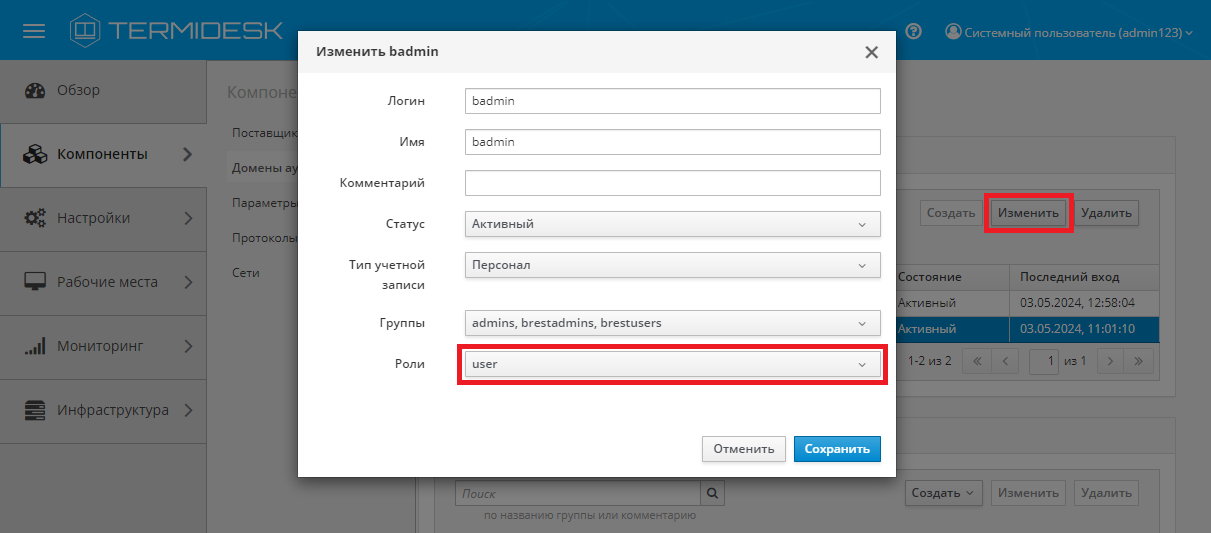This screenshot has width=1211, height=533.
Task: Open the Роли dropdown
Action: [x=672, y=364]
